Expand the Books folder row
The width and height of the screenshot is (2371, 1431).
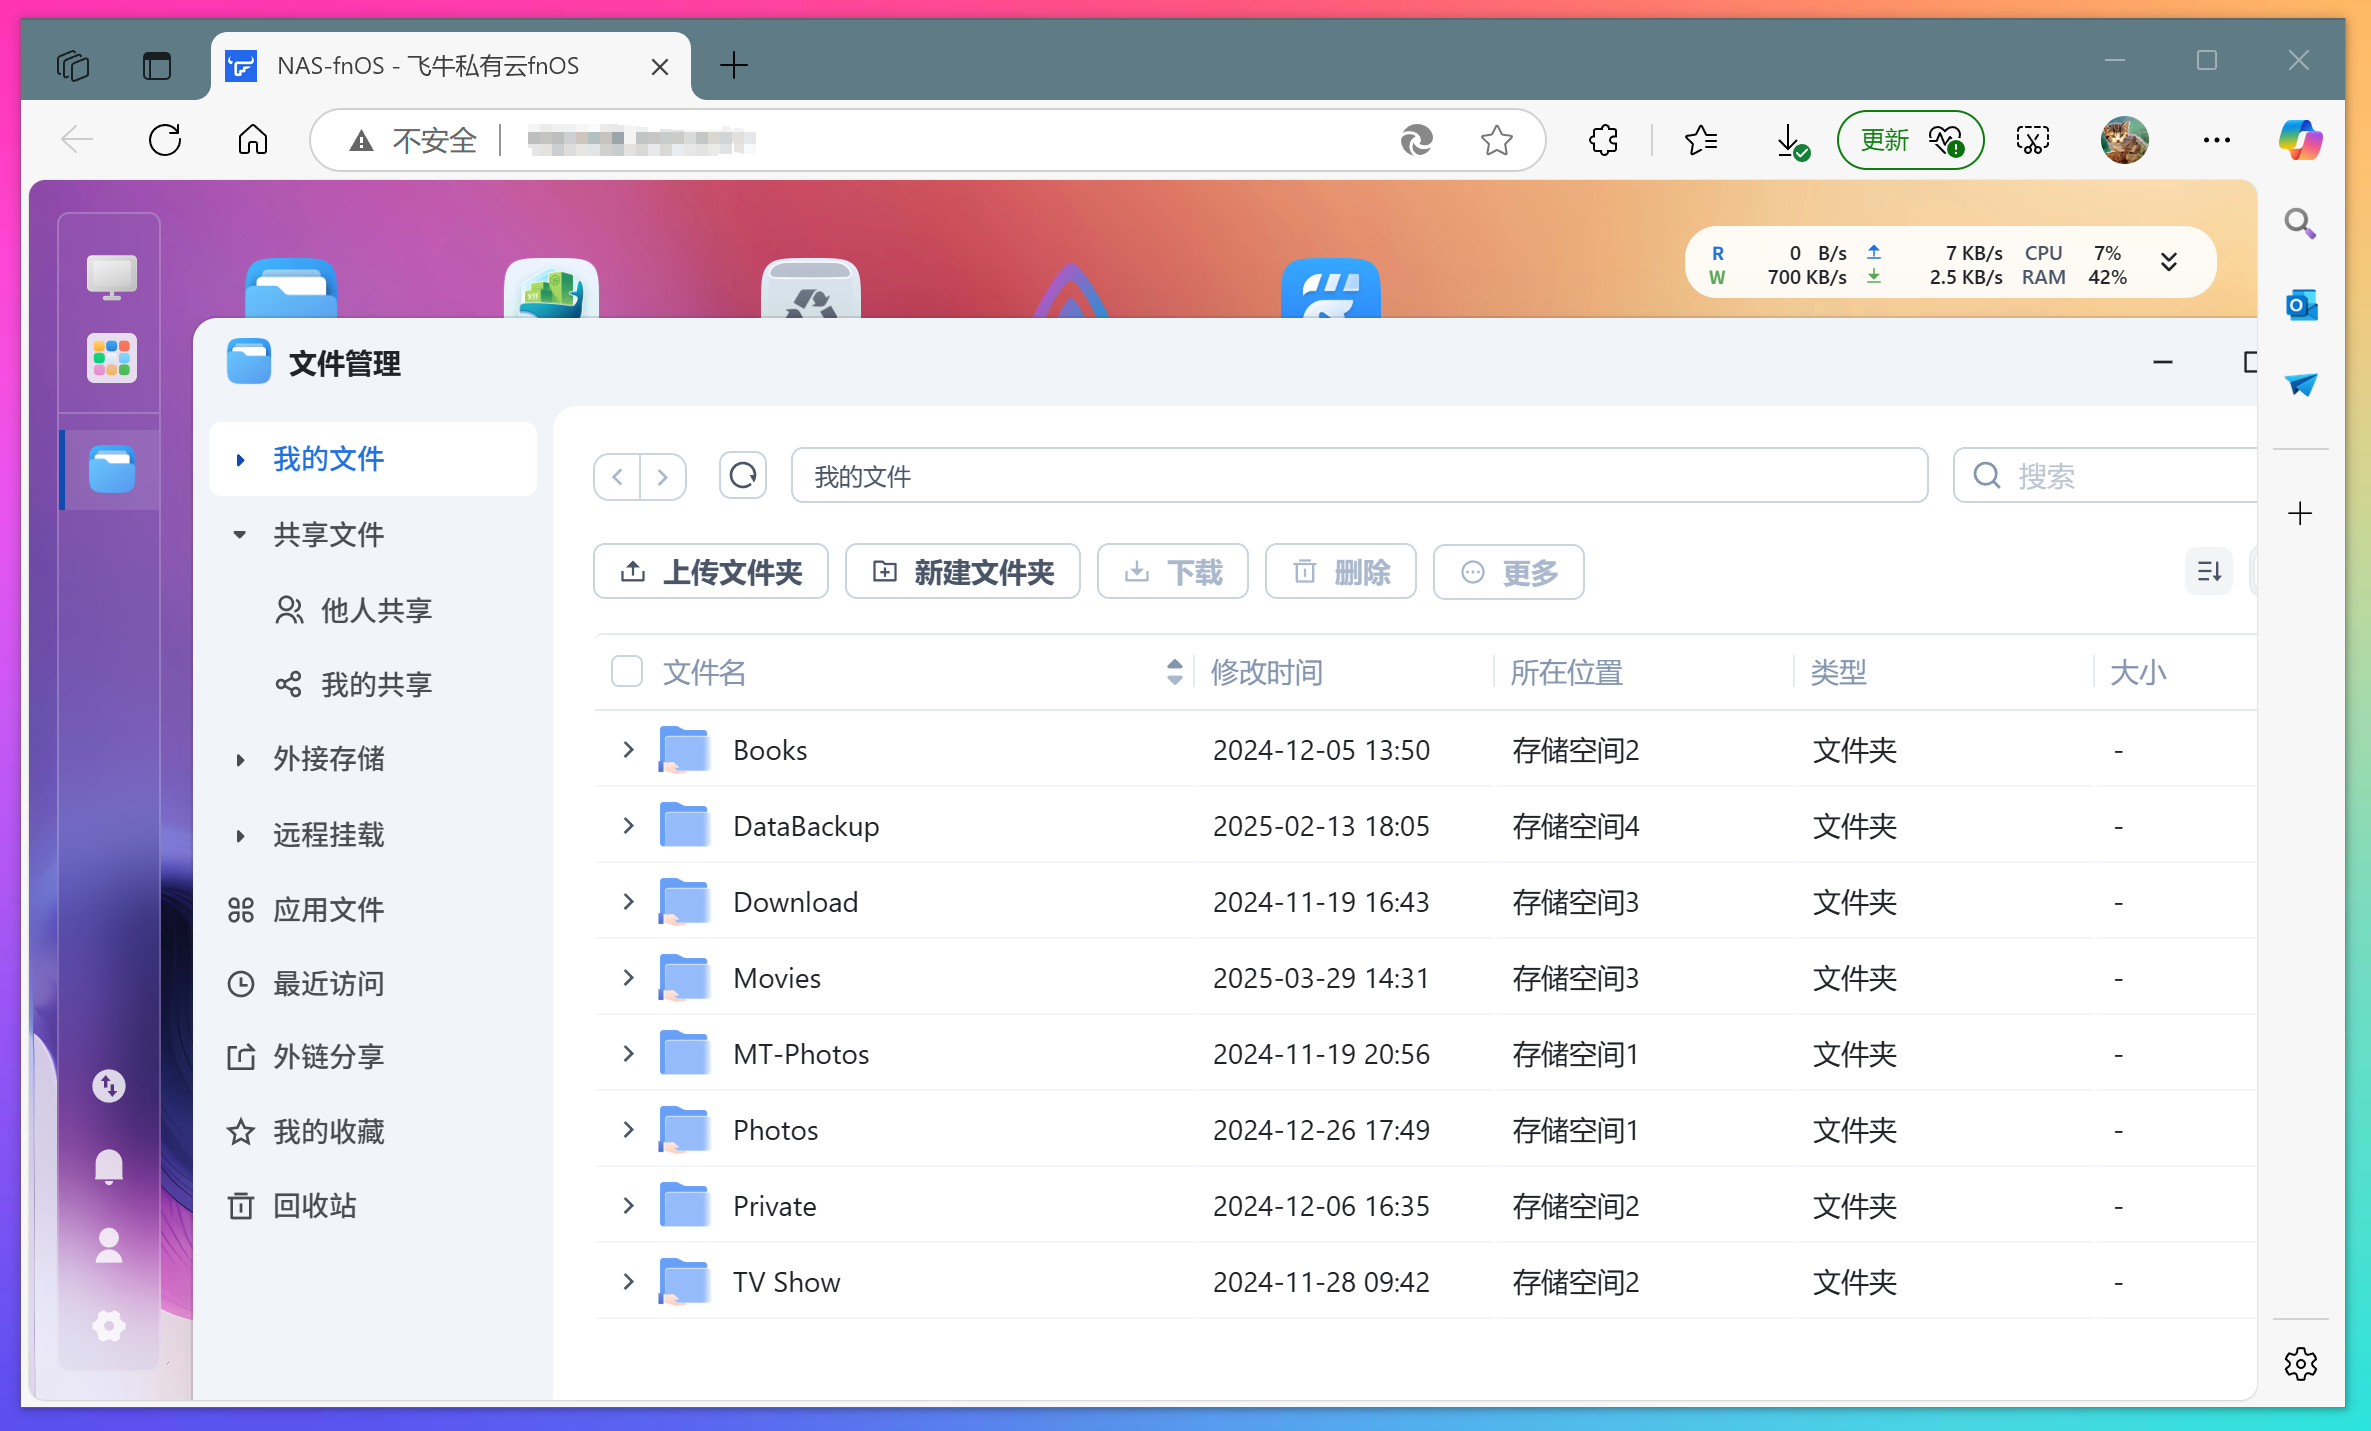(x=628, y=750)
